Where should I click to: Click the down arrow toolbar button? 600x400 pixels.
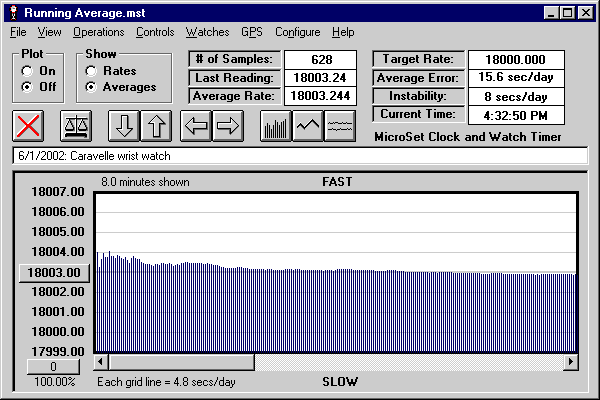point(124,126)
